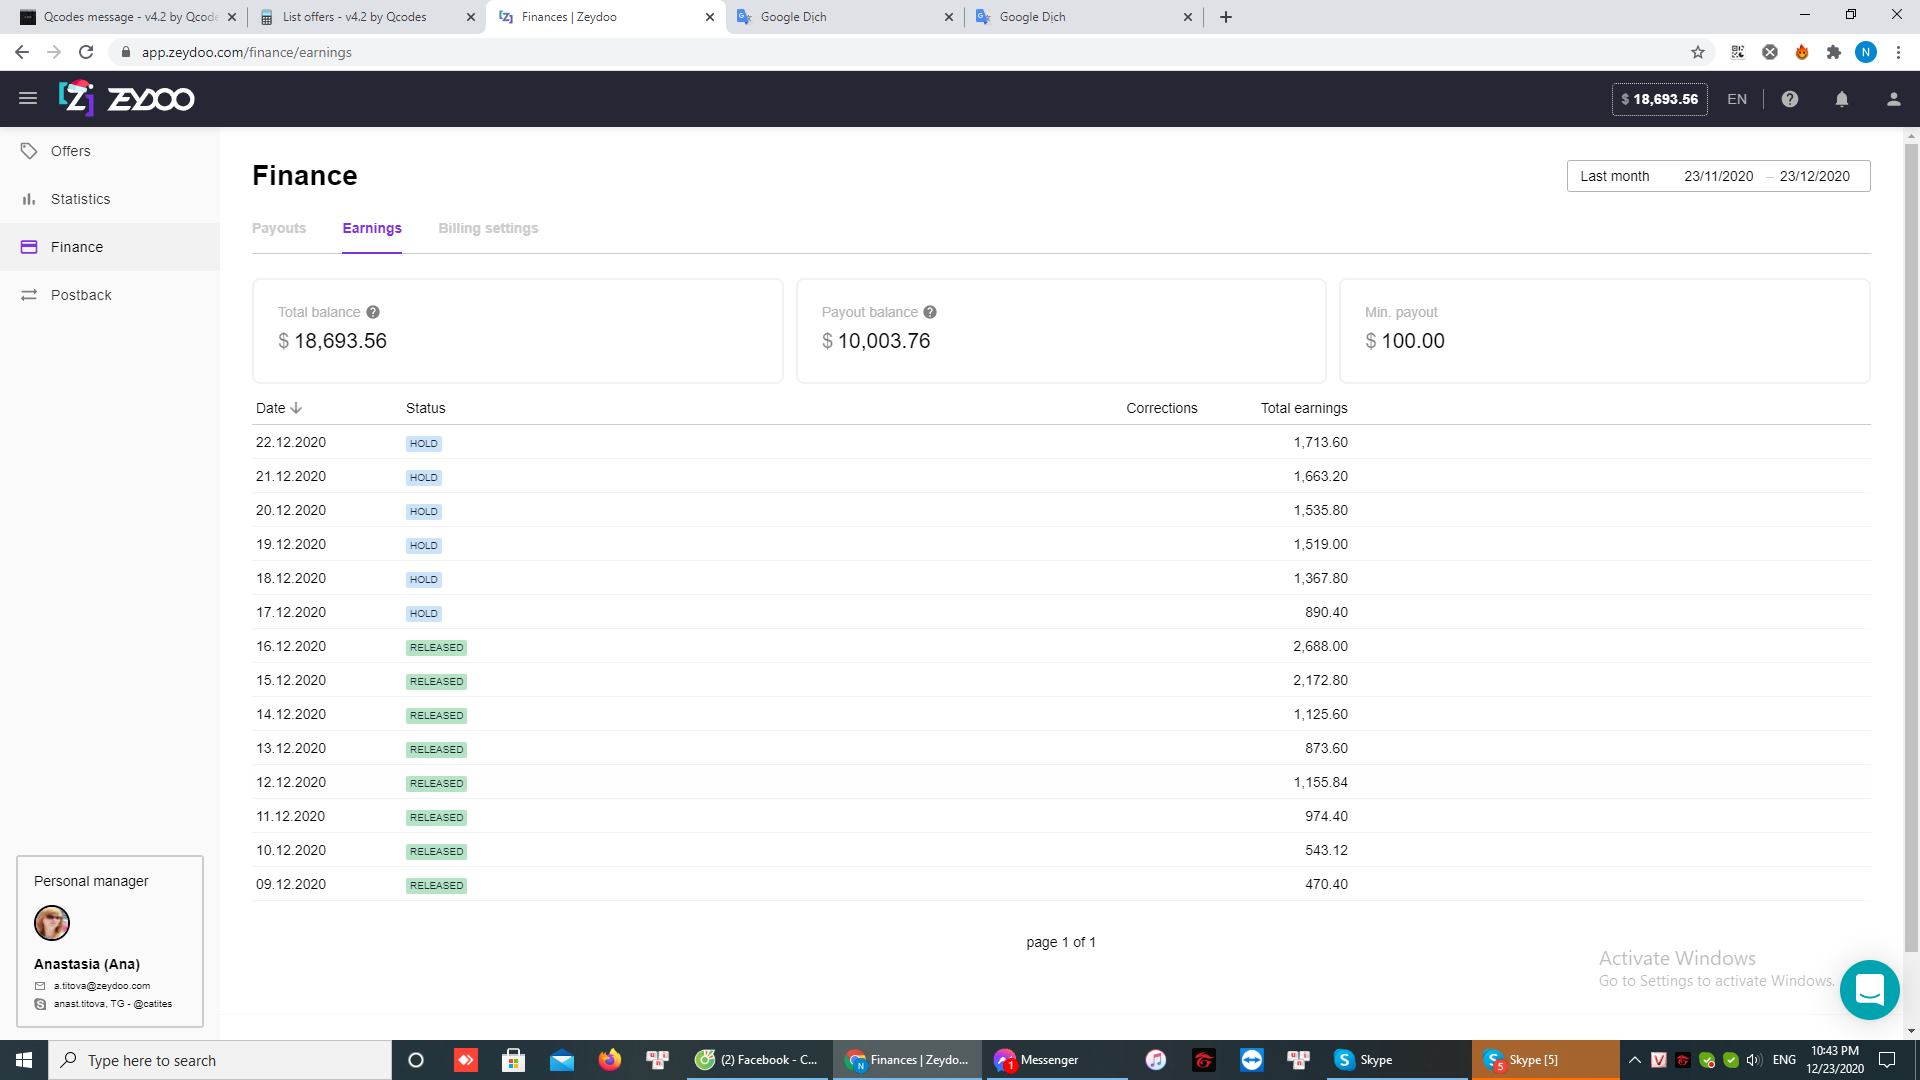Click Total balance info tooltip icon
The height and width of the screenshot is (1080, 1920).
point(373,312)
